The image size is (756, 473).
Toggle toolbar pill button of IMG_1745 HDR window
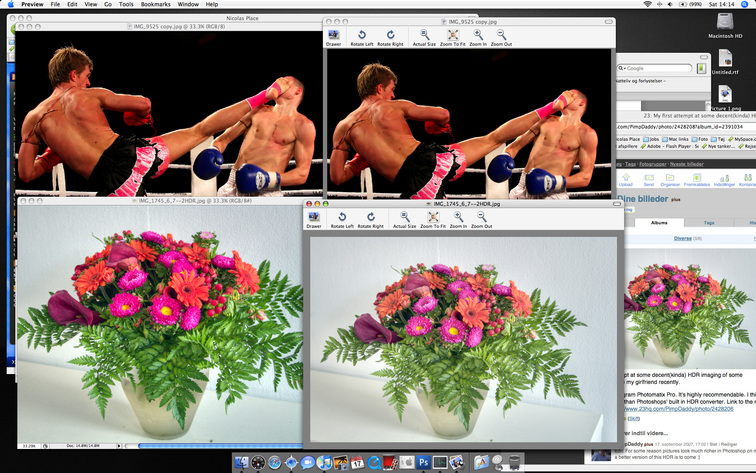pos(617,204)
